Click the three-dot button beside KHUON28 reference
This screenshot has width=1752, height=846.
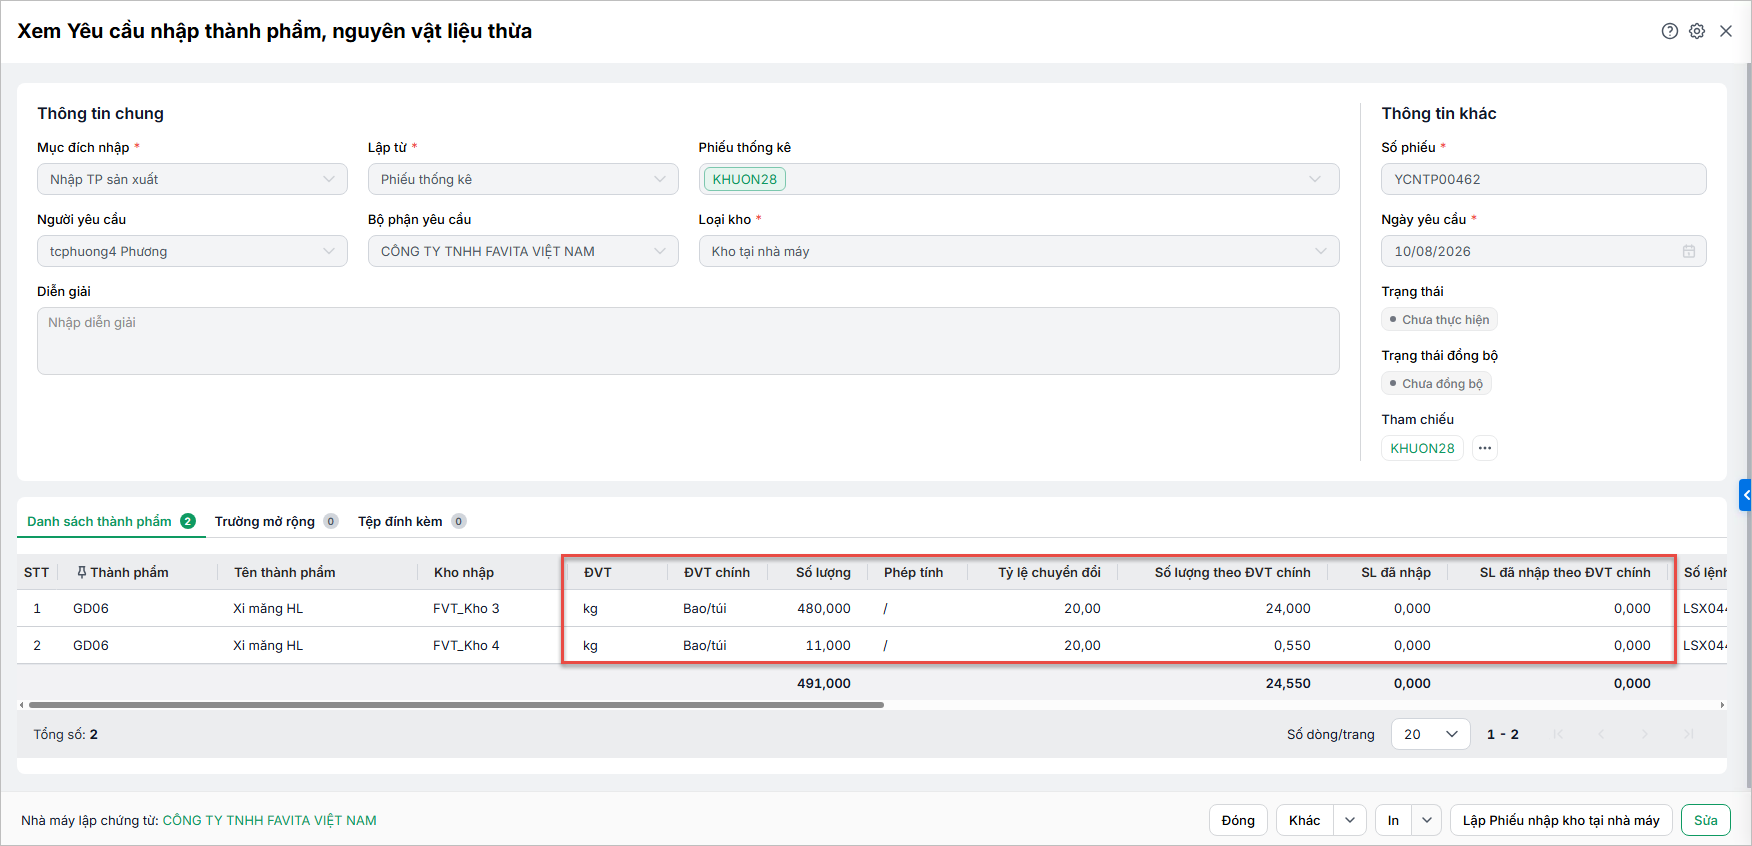click(x=1485, y=448)
